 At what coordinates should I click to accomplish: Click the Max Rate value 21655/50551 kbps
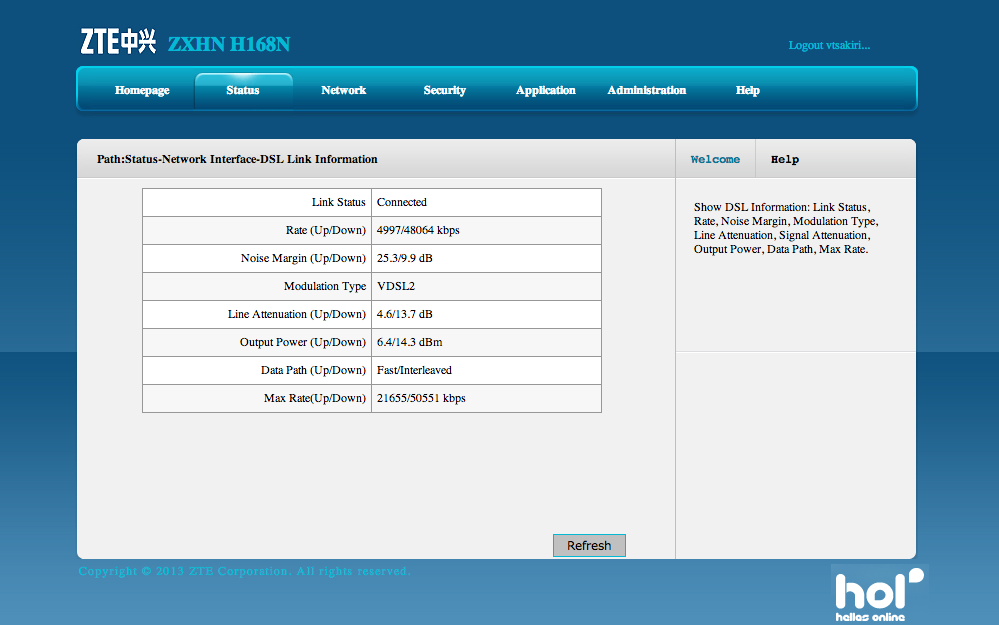tap(421, 398)
